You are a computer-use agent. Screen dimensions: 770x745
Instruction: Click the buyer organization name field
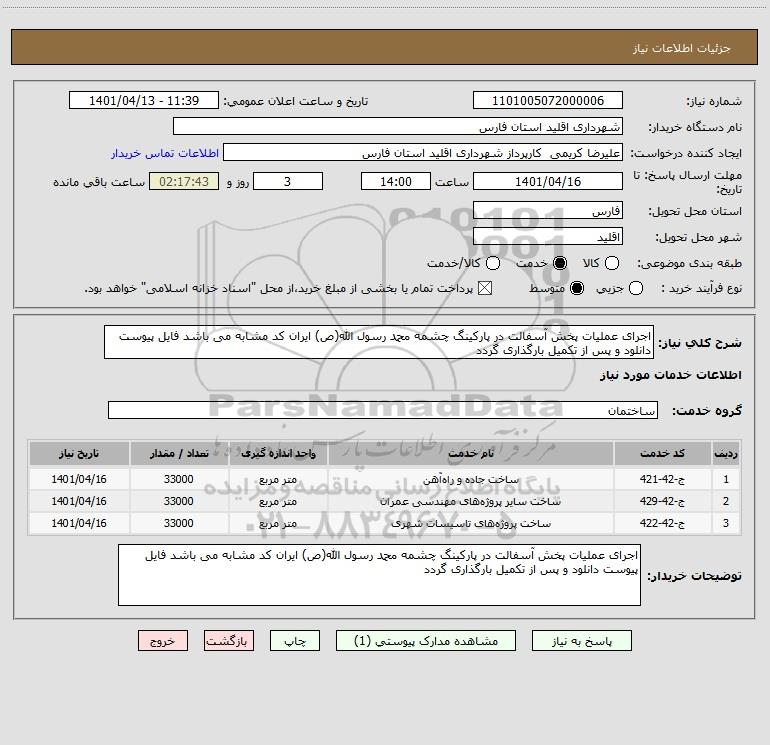tap(398, 126)
